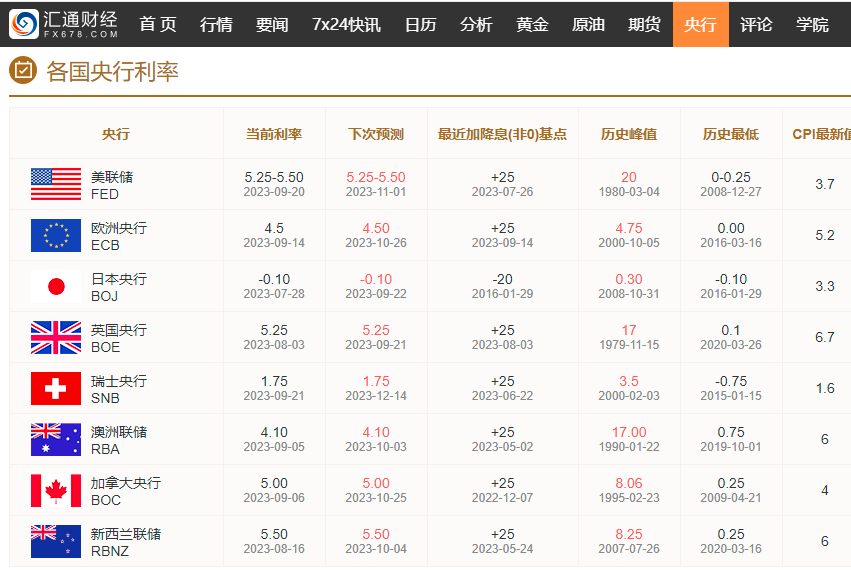Click the Australia flag icon
The height and width of the screenshot is (582, 851).
[56, 439]
